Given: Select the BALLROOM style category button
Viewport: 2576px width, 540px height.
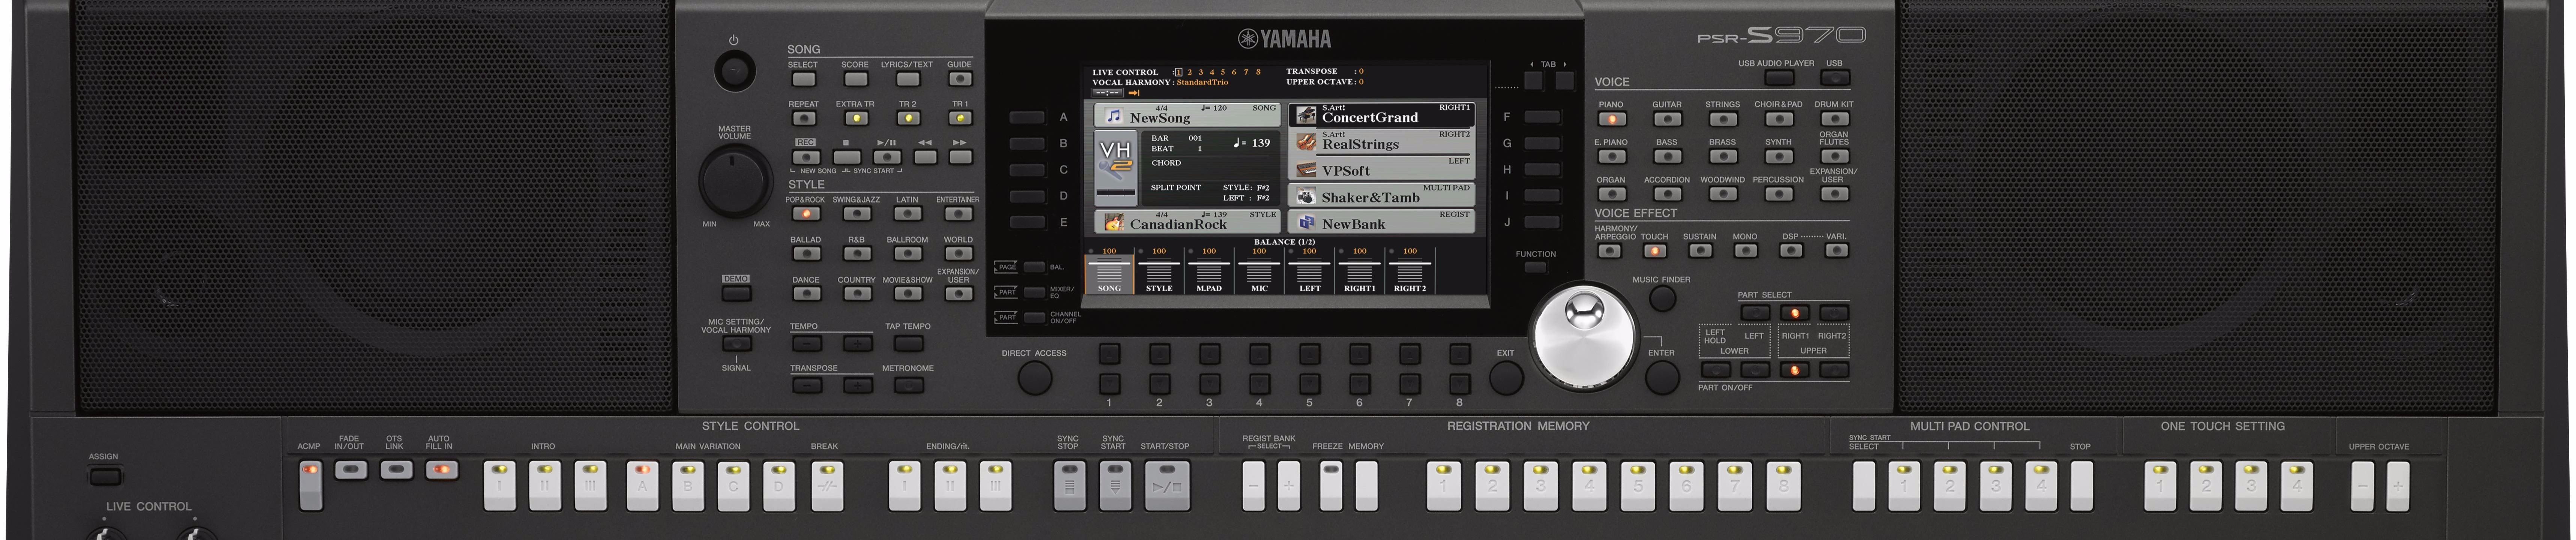Looking at the screenshot, I should pyautogui.click(x=908, y=254).
